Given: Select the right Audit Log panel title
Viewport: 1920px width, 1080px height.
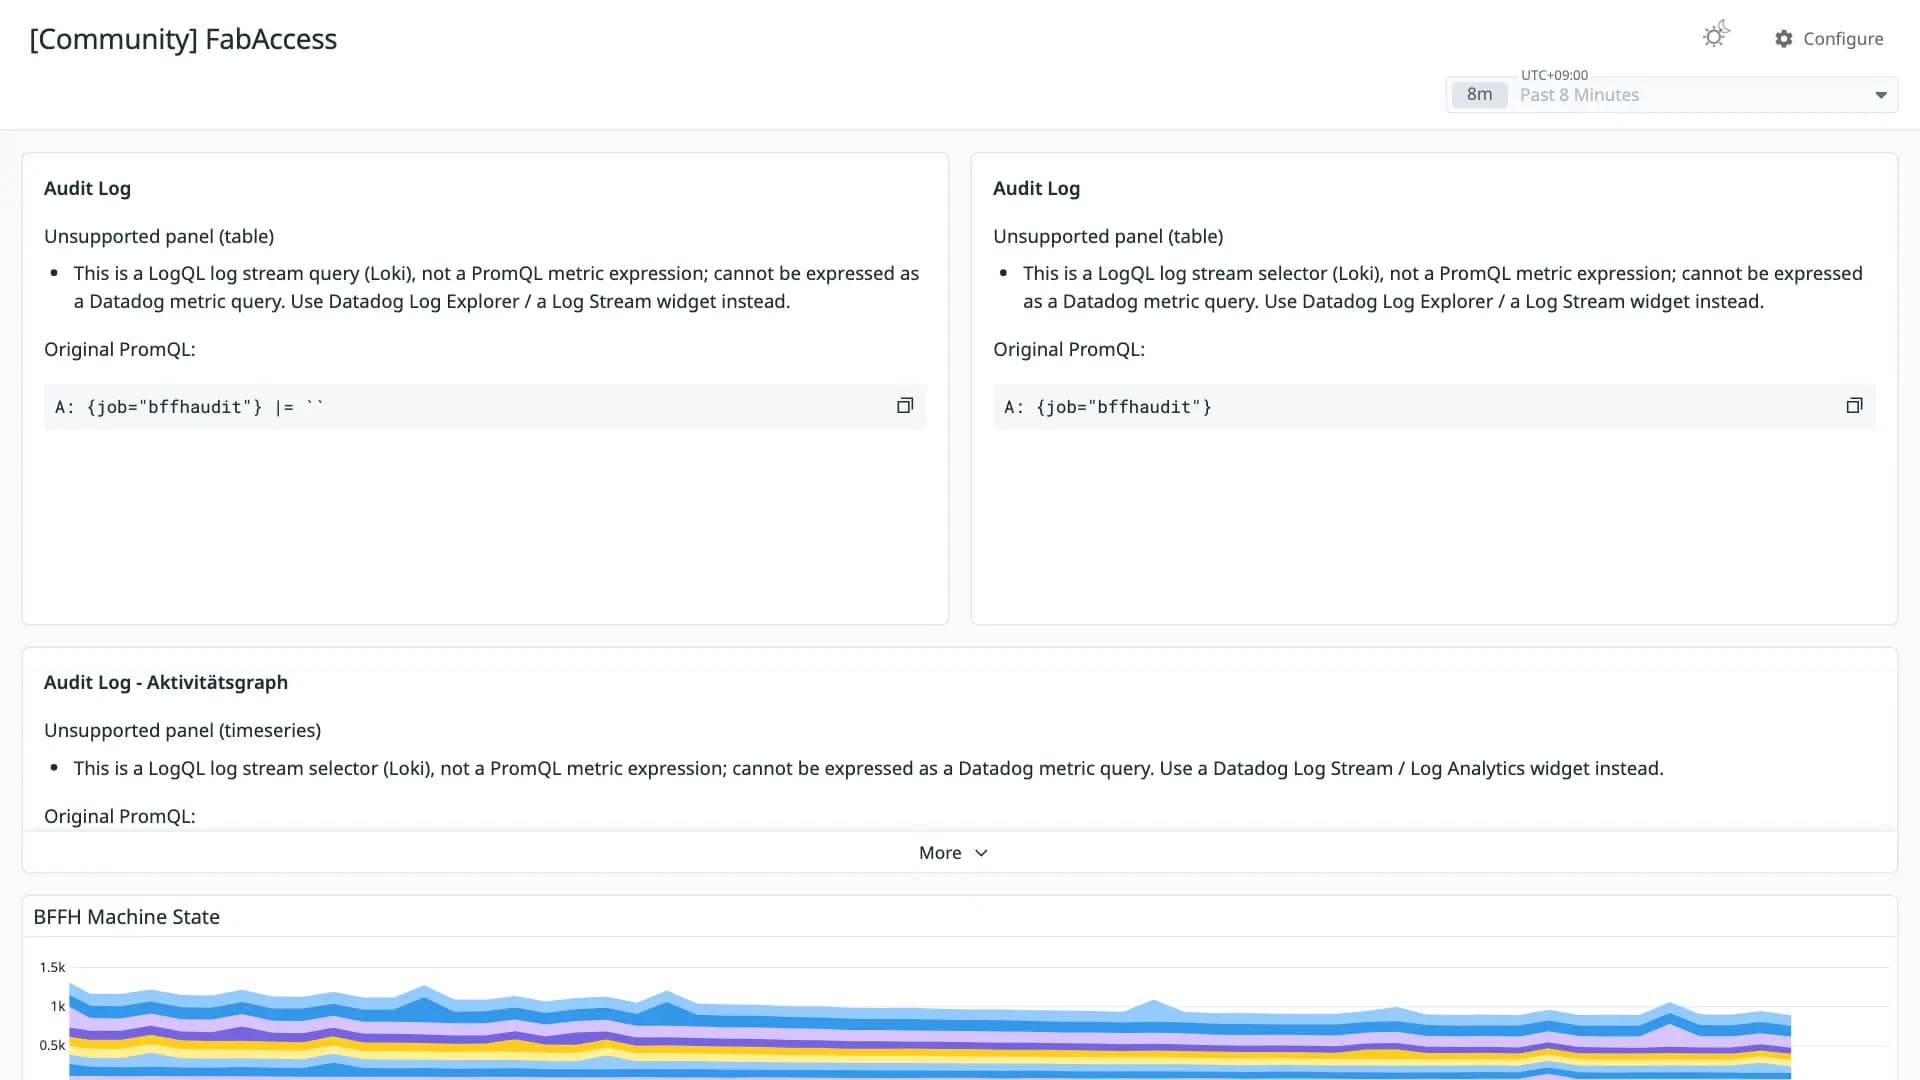Looking at the screenshot, I should [1036, 188].
